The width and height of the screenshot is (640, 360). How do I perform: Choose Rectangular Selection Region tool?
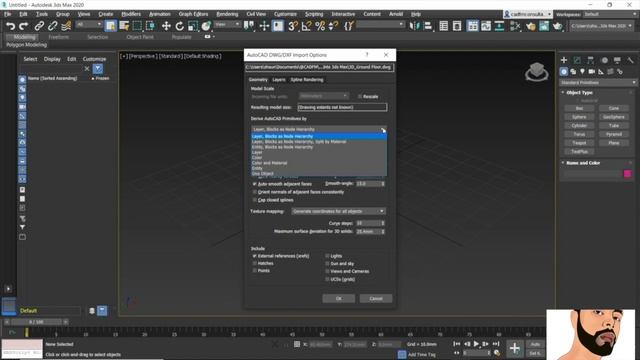[x=137, y=26]
